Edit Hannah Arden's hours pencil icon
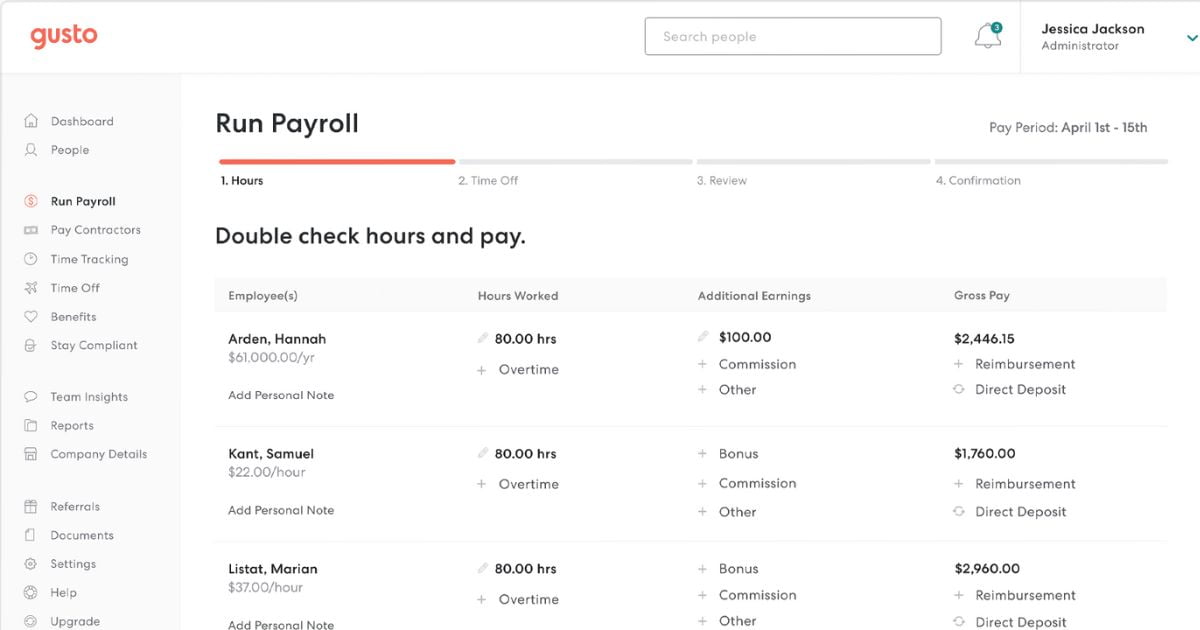 483,338
